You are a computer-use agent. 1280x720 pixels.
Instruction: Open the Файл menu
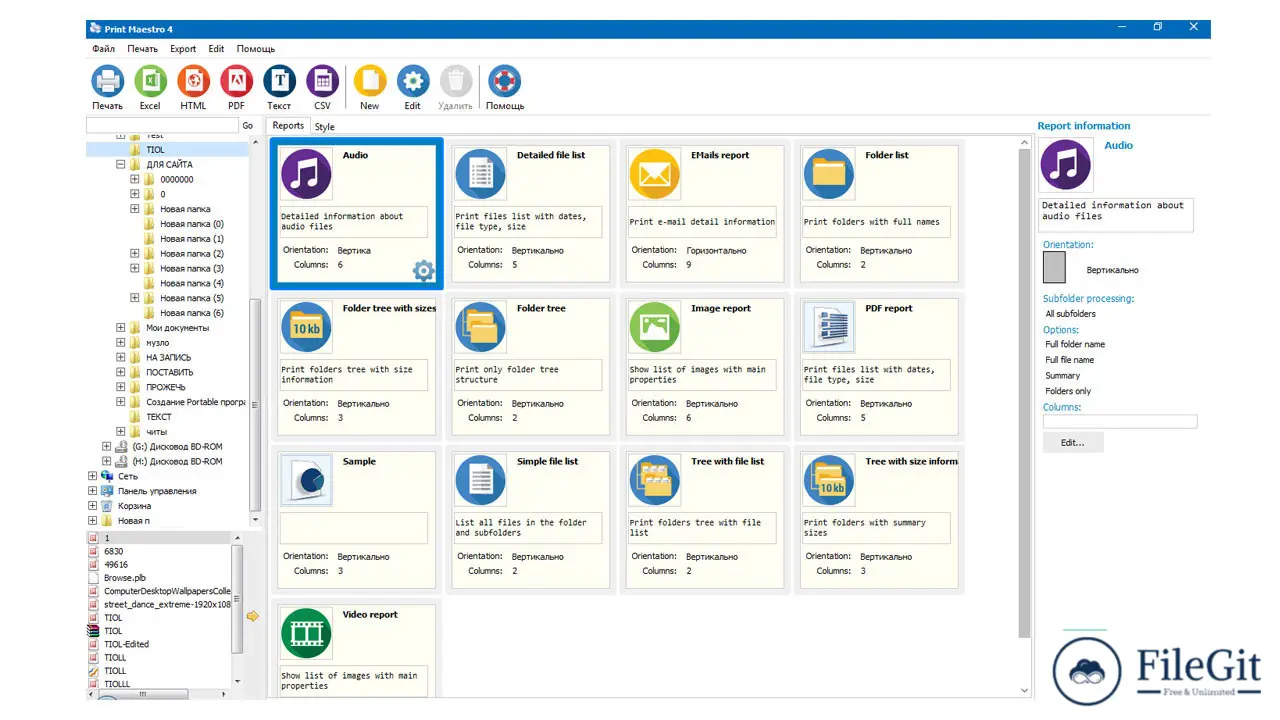click(103, 49)
